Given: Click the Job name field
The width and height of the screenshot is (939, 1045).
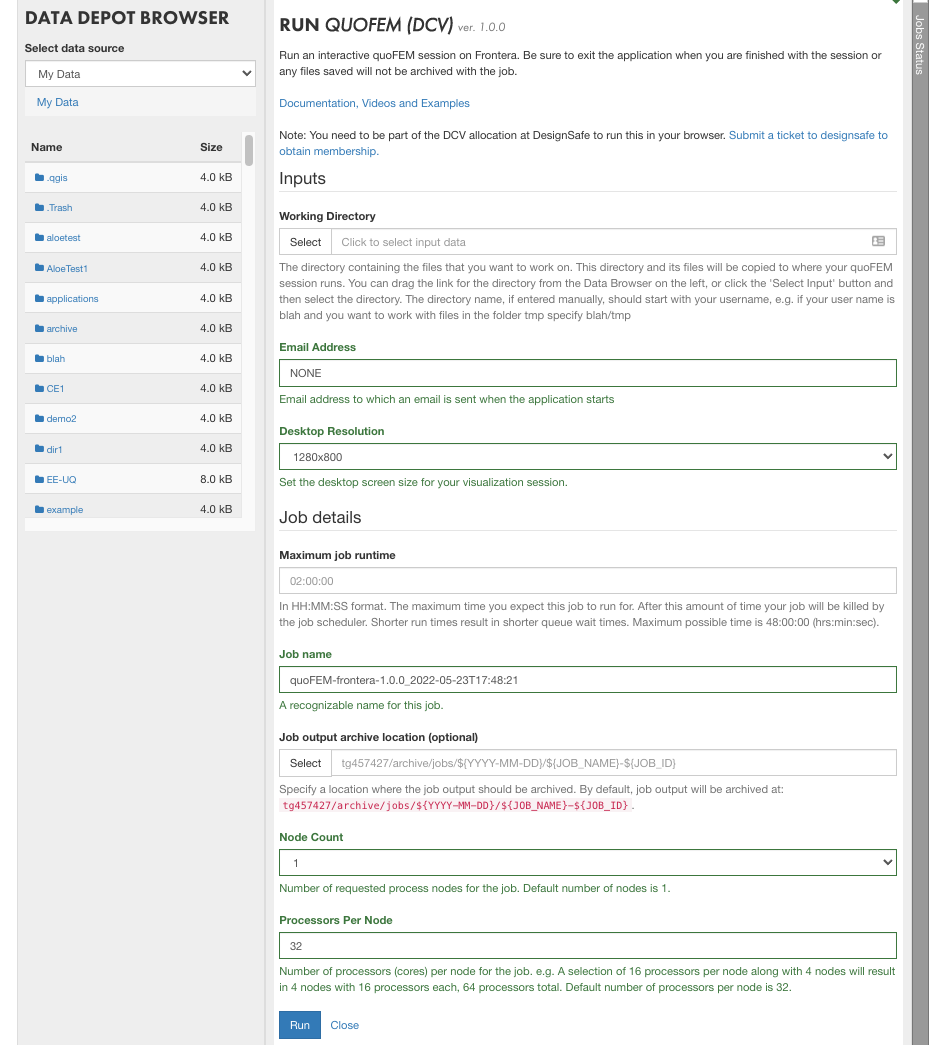Looking at the screenshot, I should [587, 680].
